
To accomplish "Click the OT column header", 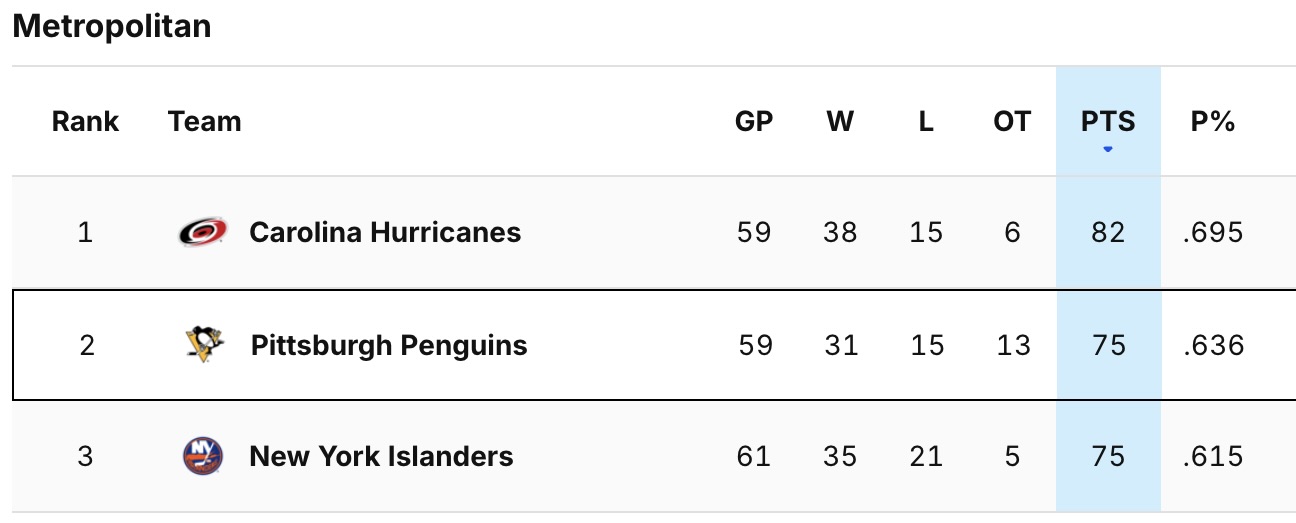I will coord(1012,122).
